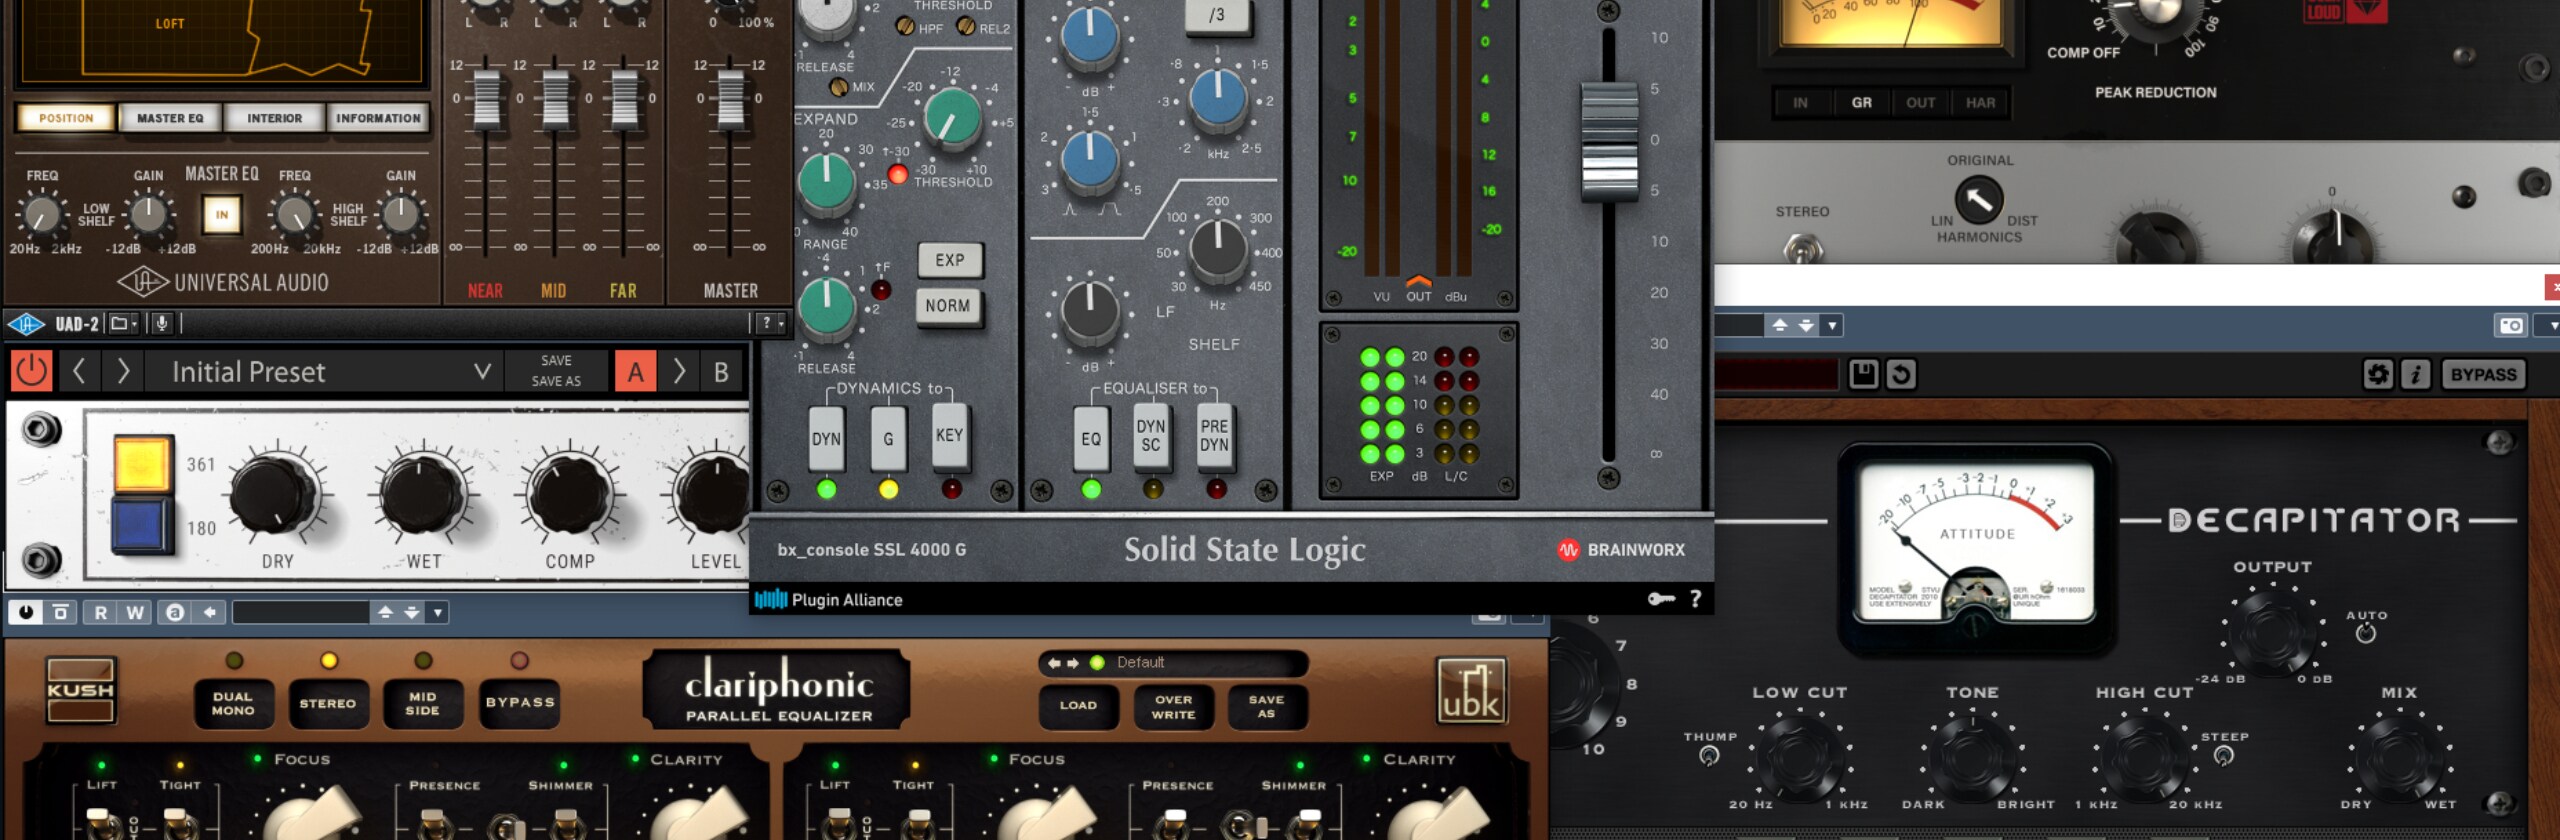Go to next preset beside Initial Preset
The height and width of the screenshot is (840, 2560).
[123, 372]
